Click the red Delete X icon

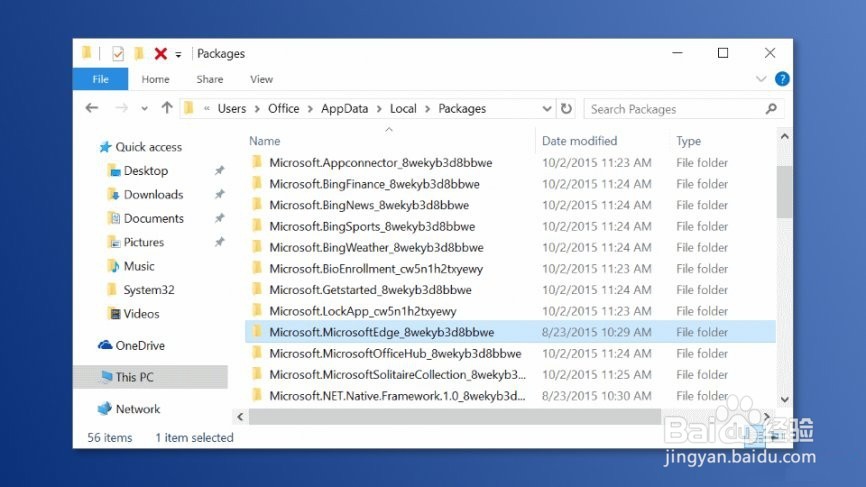(x=161, y=54)
